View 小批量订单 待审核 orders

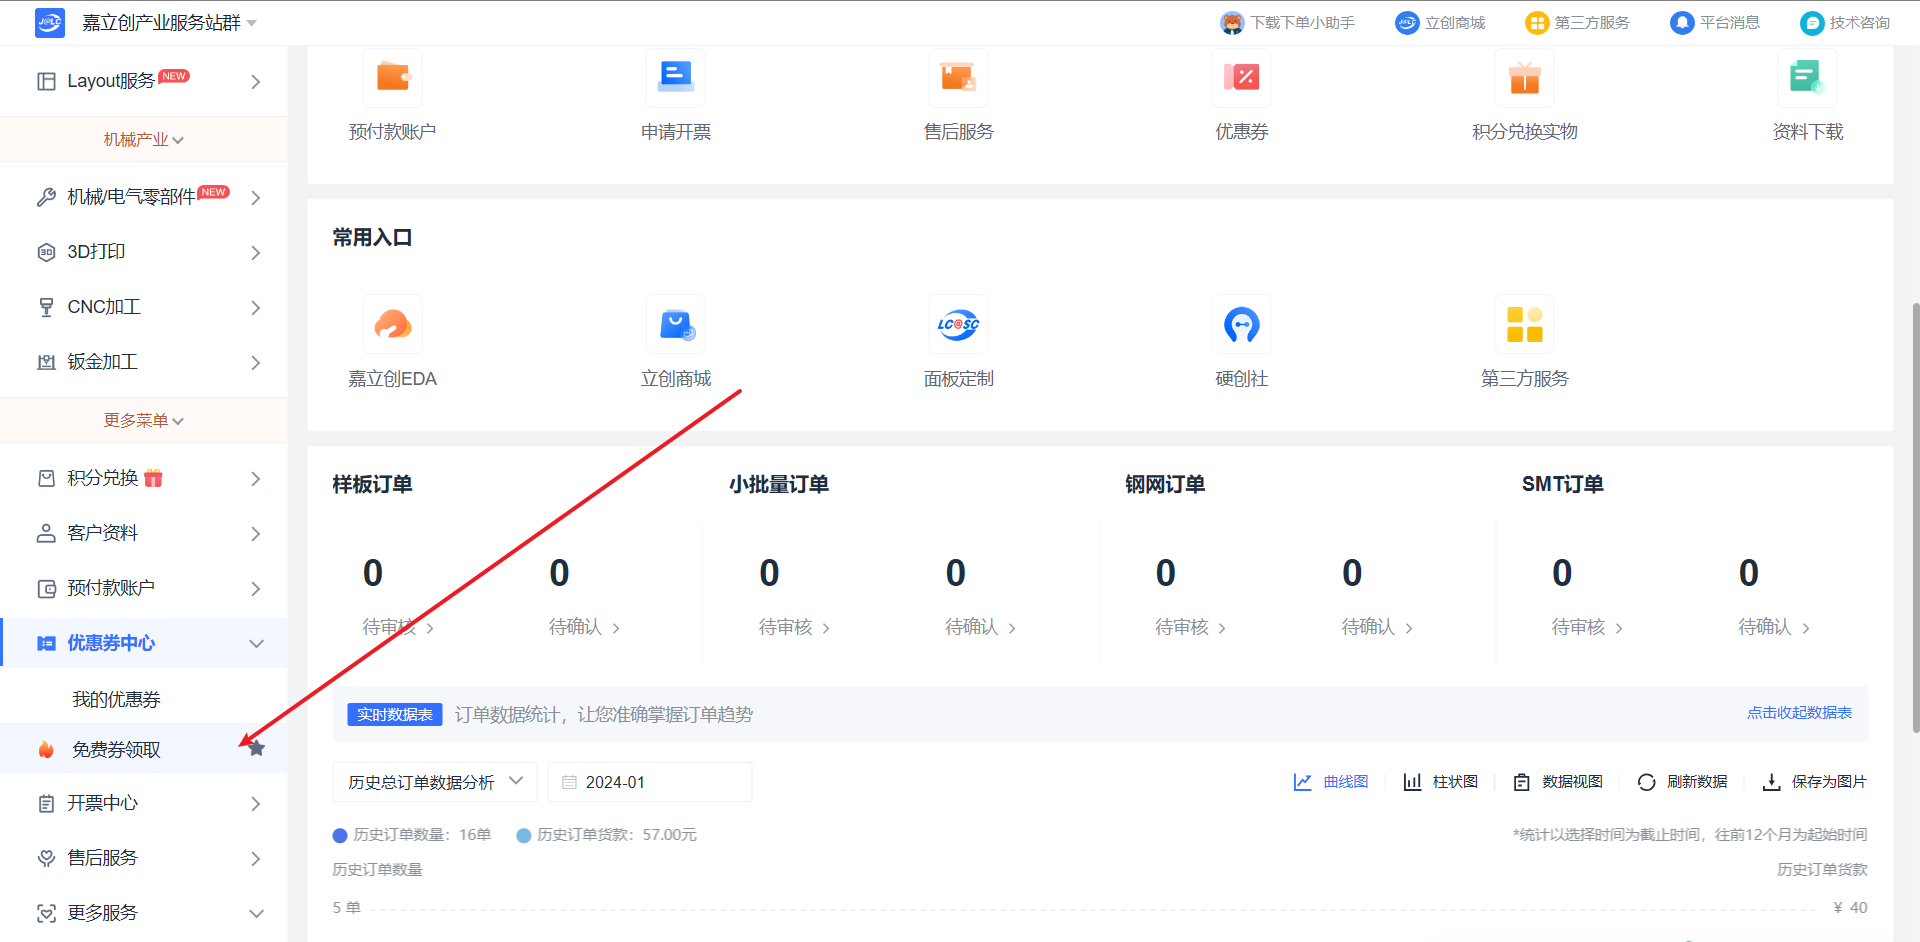795,627
